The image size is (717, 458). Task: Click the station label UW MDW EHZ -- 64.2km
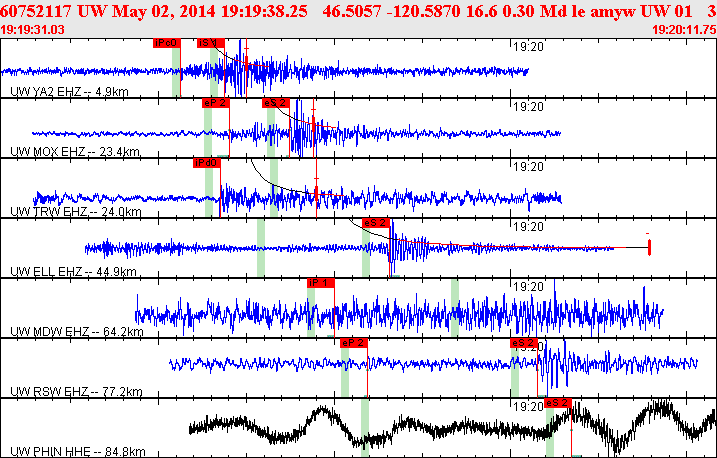77,331
